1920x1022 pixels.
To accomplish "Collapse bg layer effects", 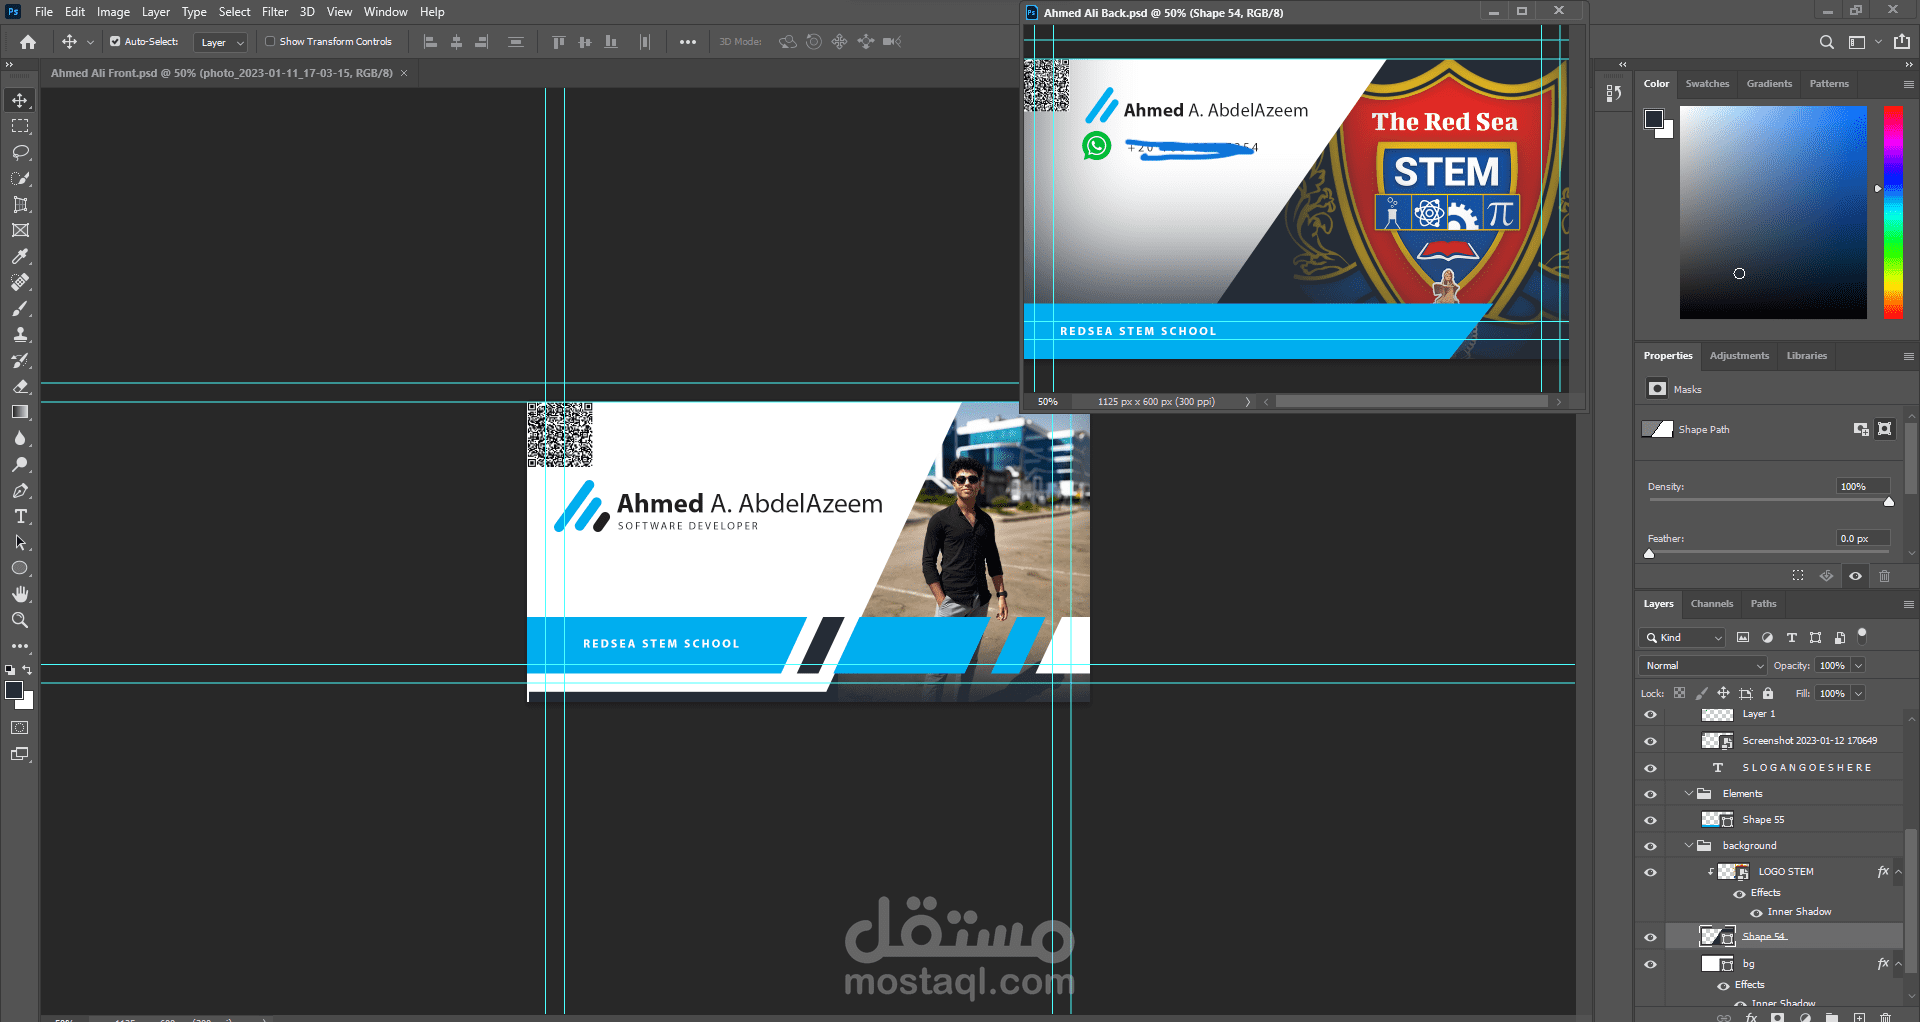I will [x=1898, y=964].
